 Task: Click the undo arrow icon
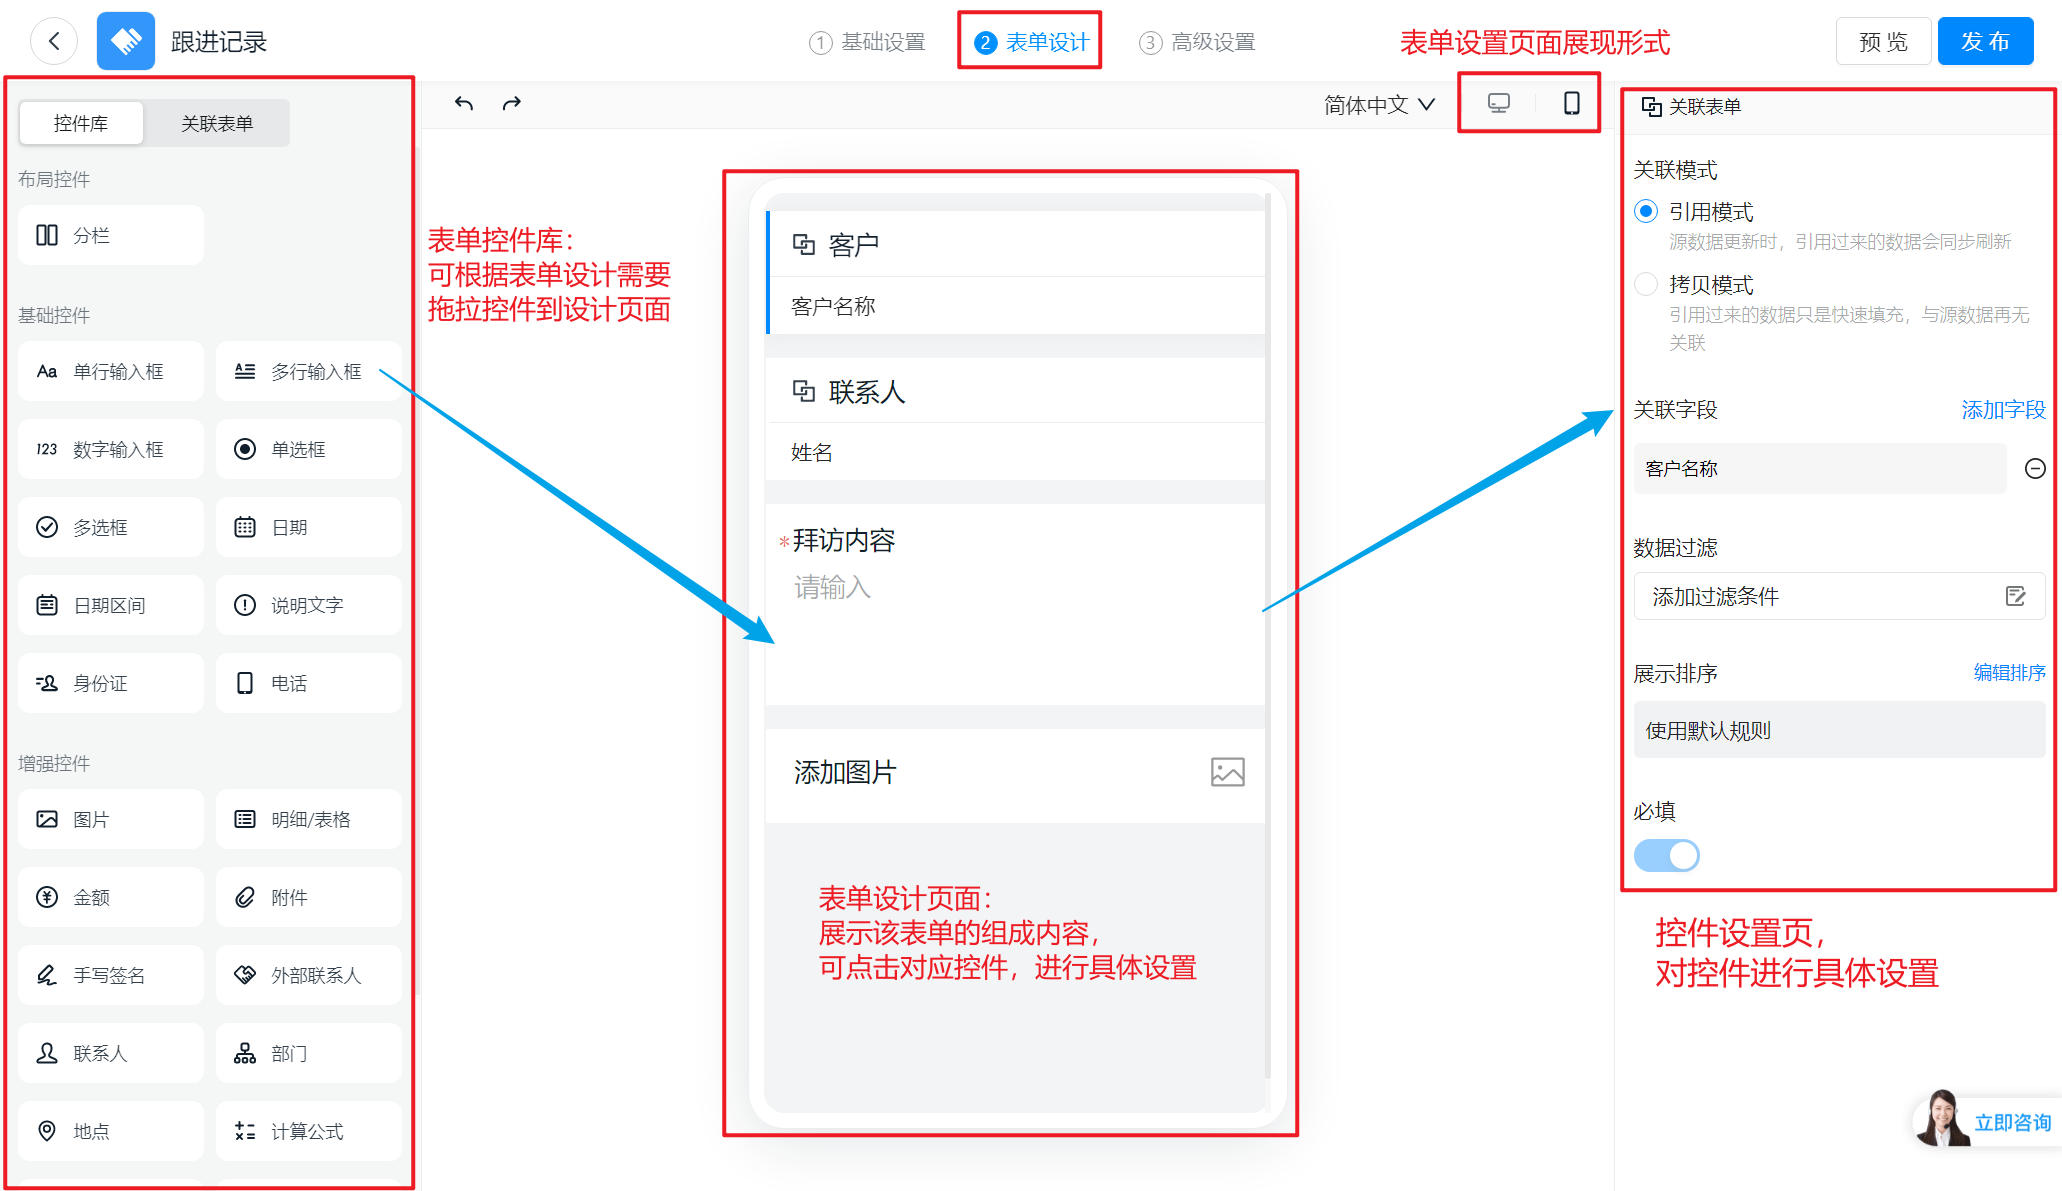463,103
